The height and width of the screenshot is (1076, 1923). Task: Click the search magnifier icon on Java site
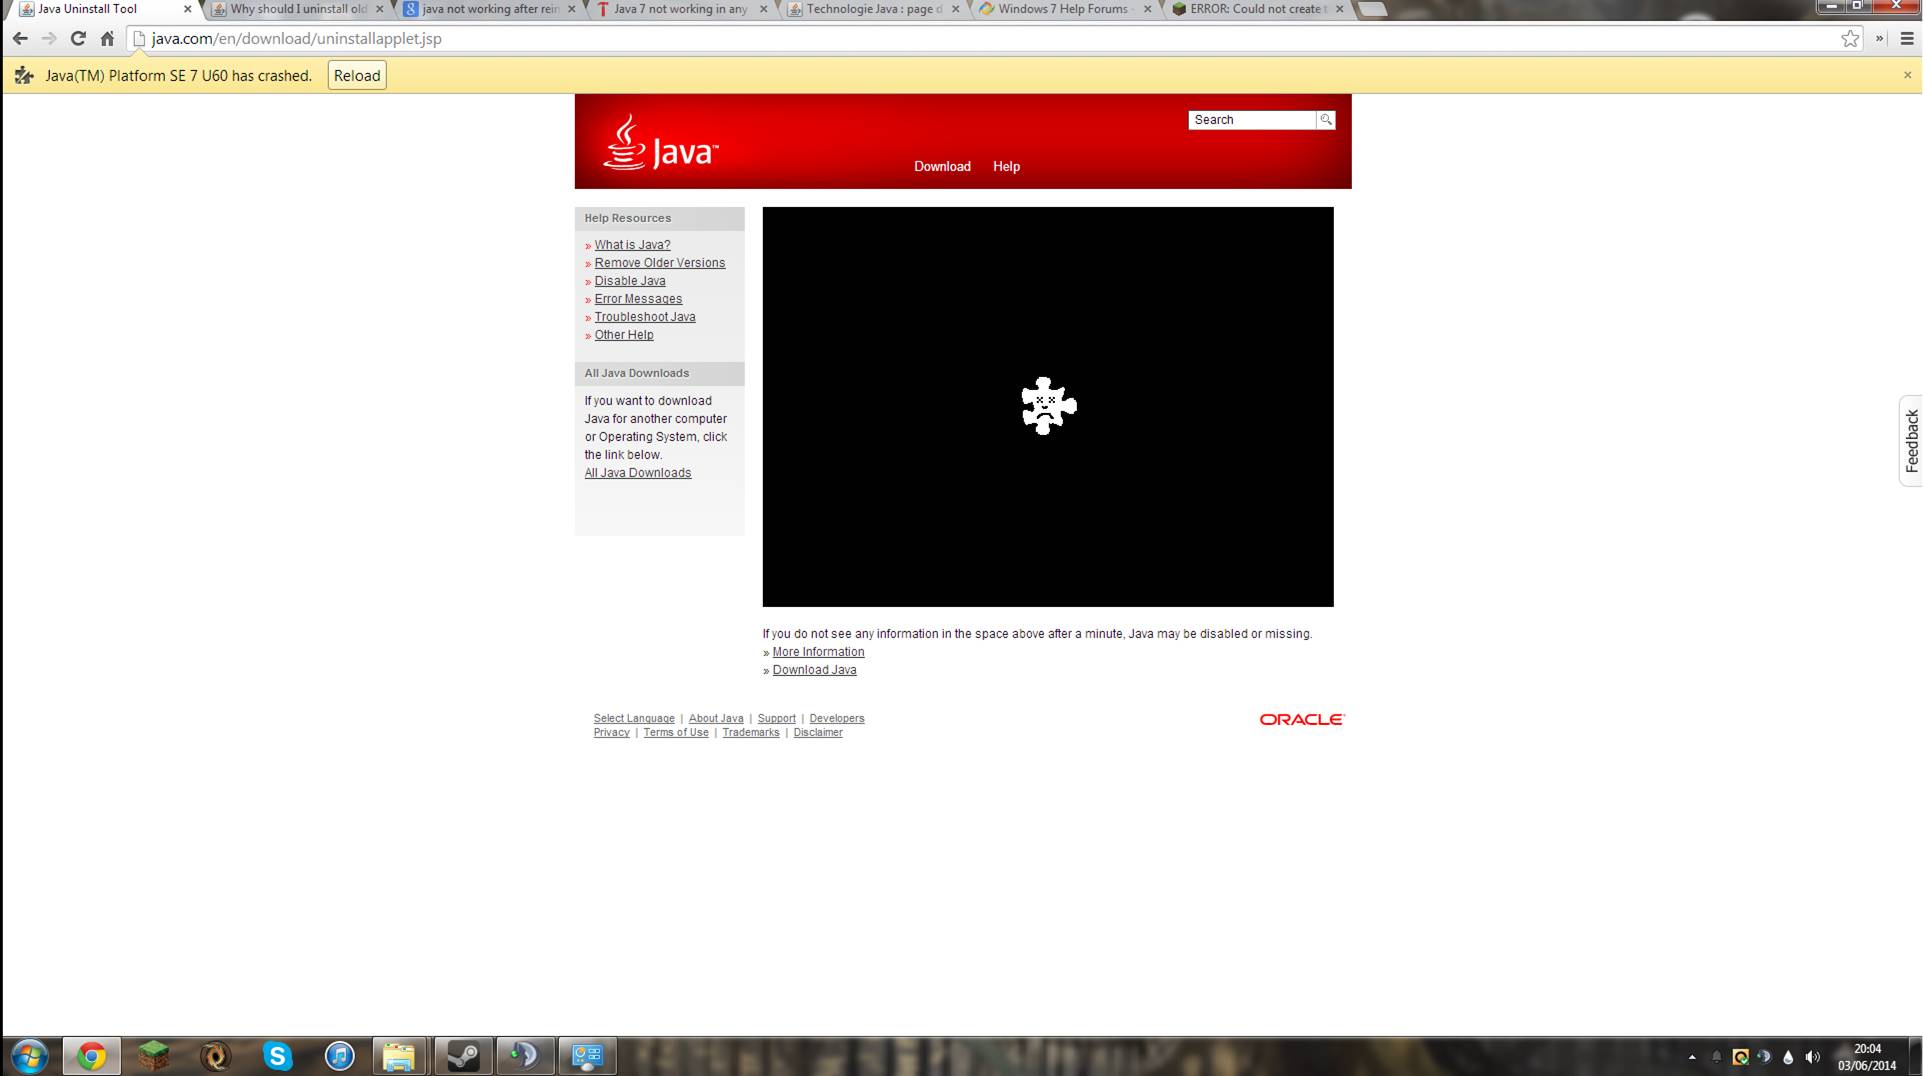tap(1326, 120)
